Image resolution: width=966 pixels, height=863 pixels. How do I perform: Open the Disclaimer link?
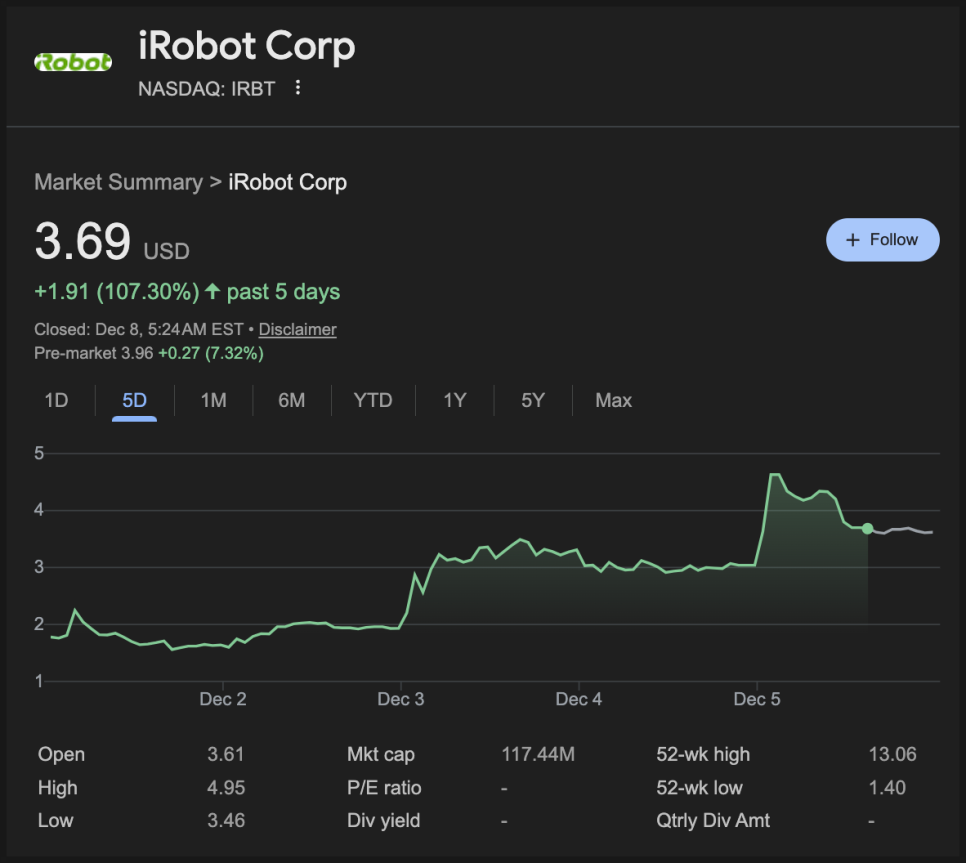tap(297, 329)
